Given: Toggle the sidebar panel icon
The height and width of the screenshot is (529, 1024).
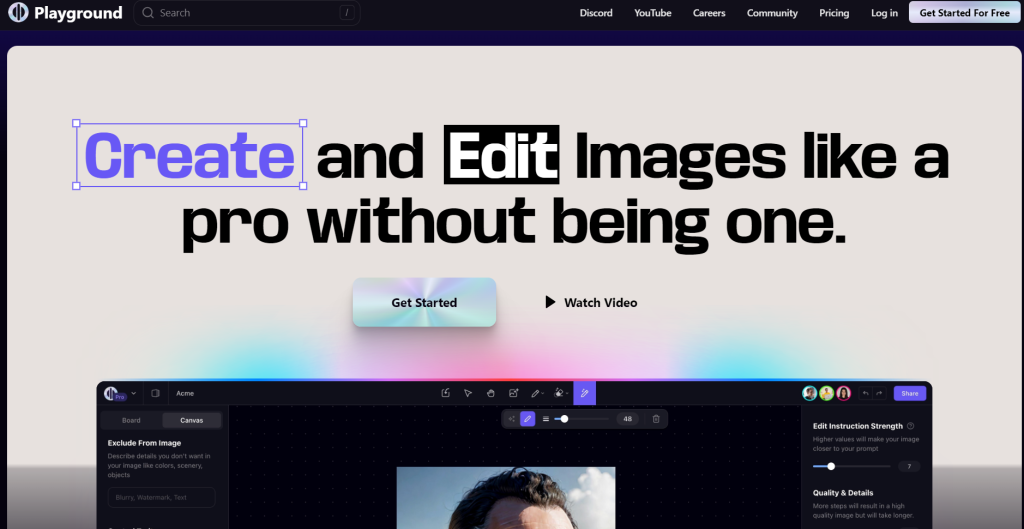Looking at the screenshot, I should pos(155,393).
